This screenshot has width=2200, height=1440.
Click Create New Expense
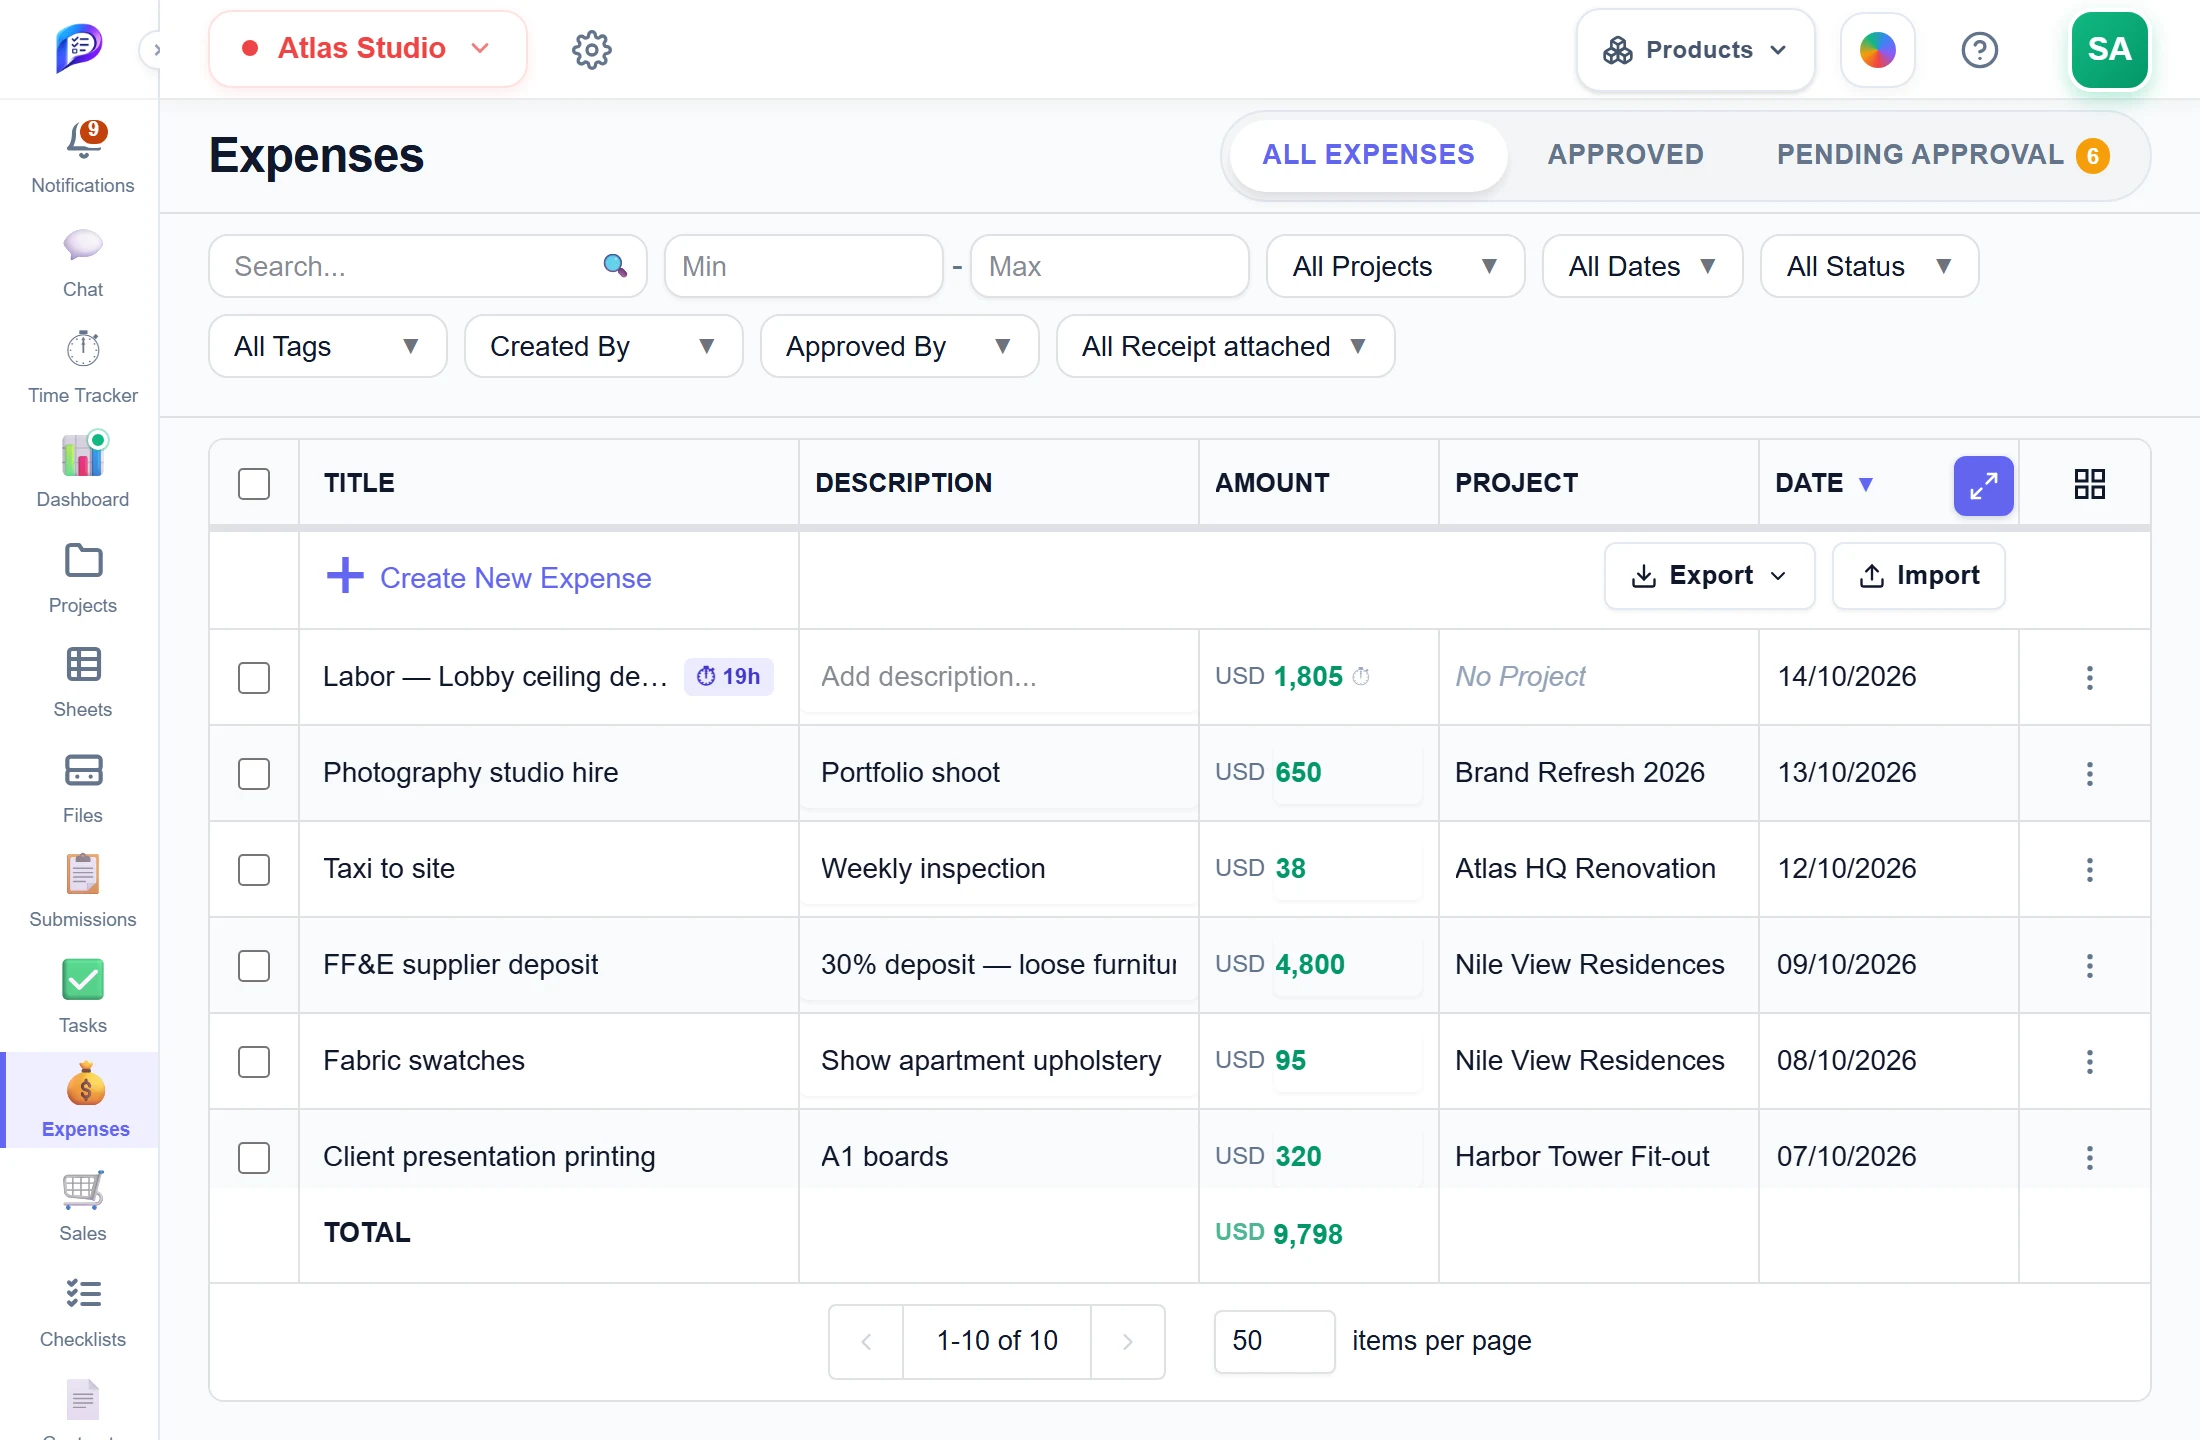click(x=489, y=577)
